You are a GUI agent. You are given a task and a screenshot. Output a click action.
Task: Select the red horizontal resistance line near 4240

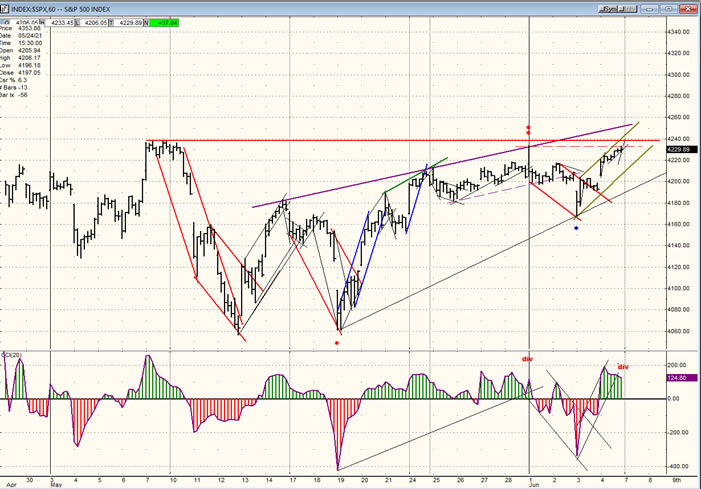coord(400,140)
